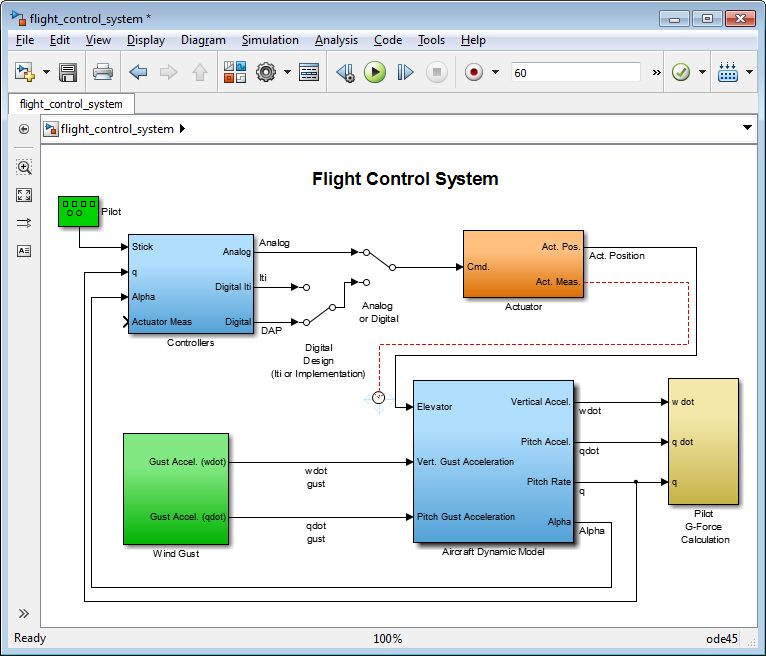This screenshot has height=656, width=766.
Task: Select the Annotation text tool in the palette
Action: [24, 251]
